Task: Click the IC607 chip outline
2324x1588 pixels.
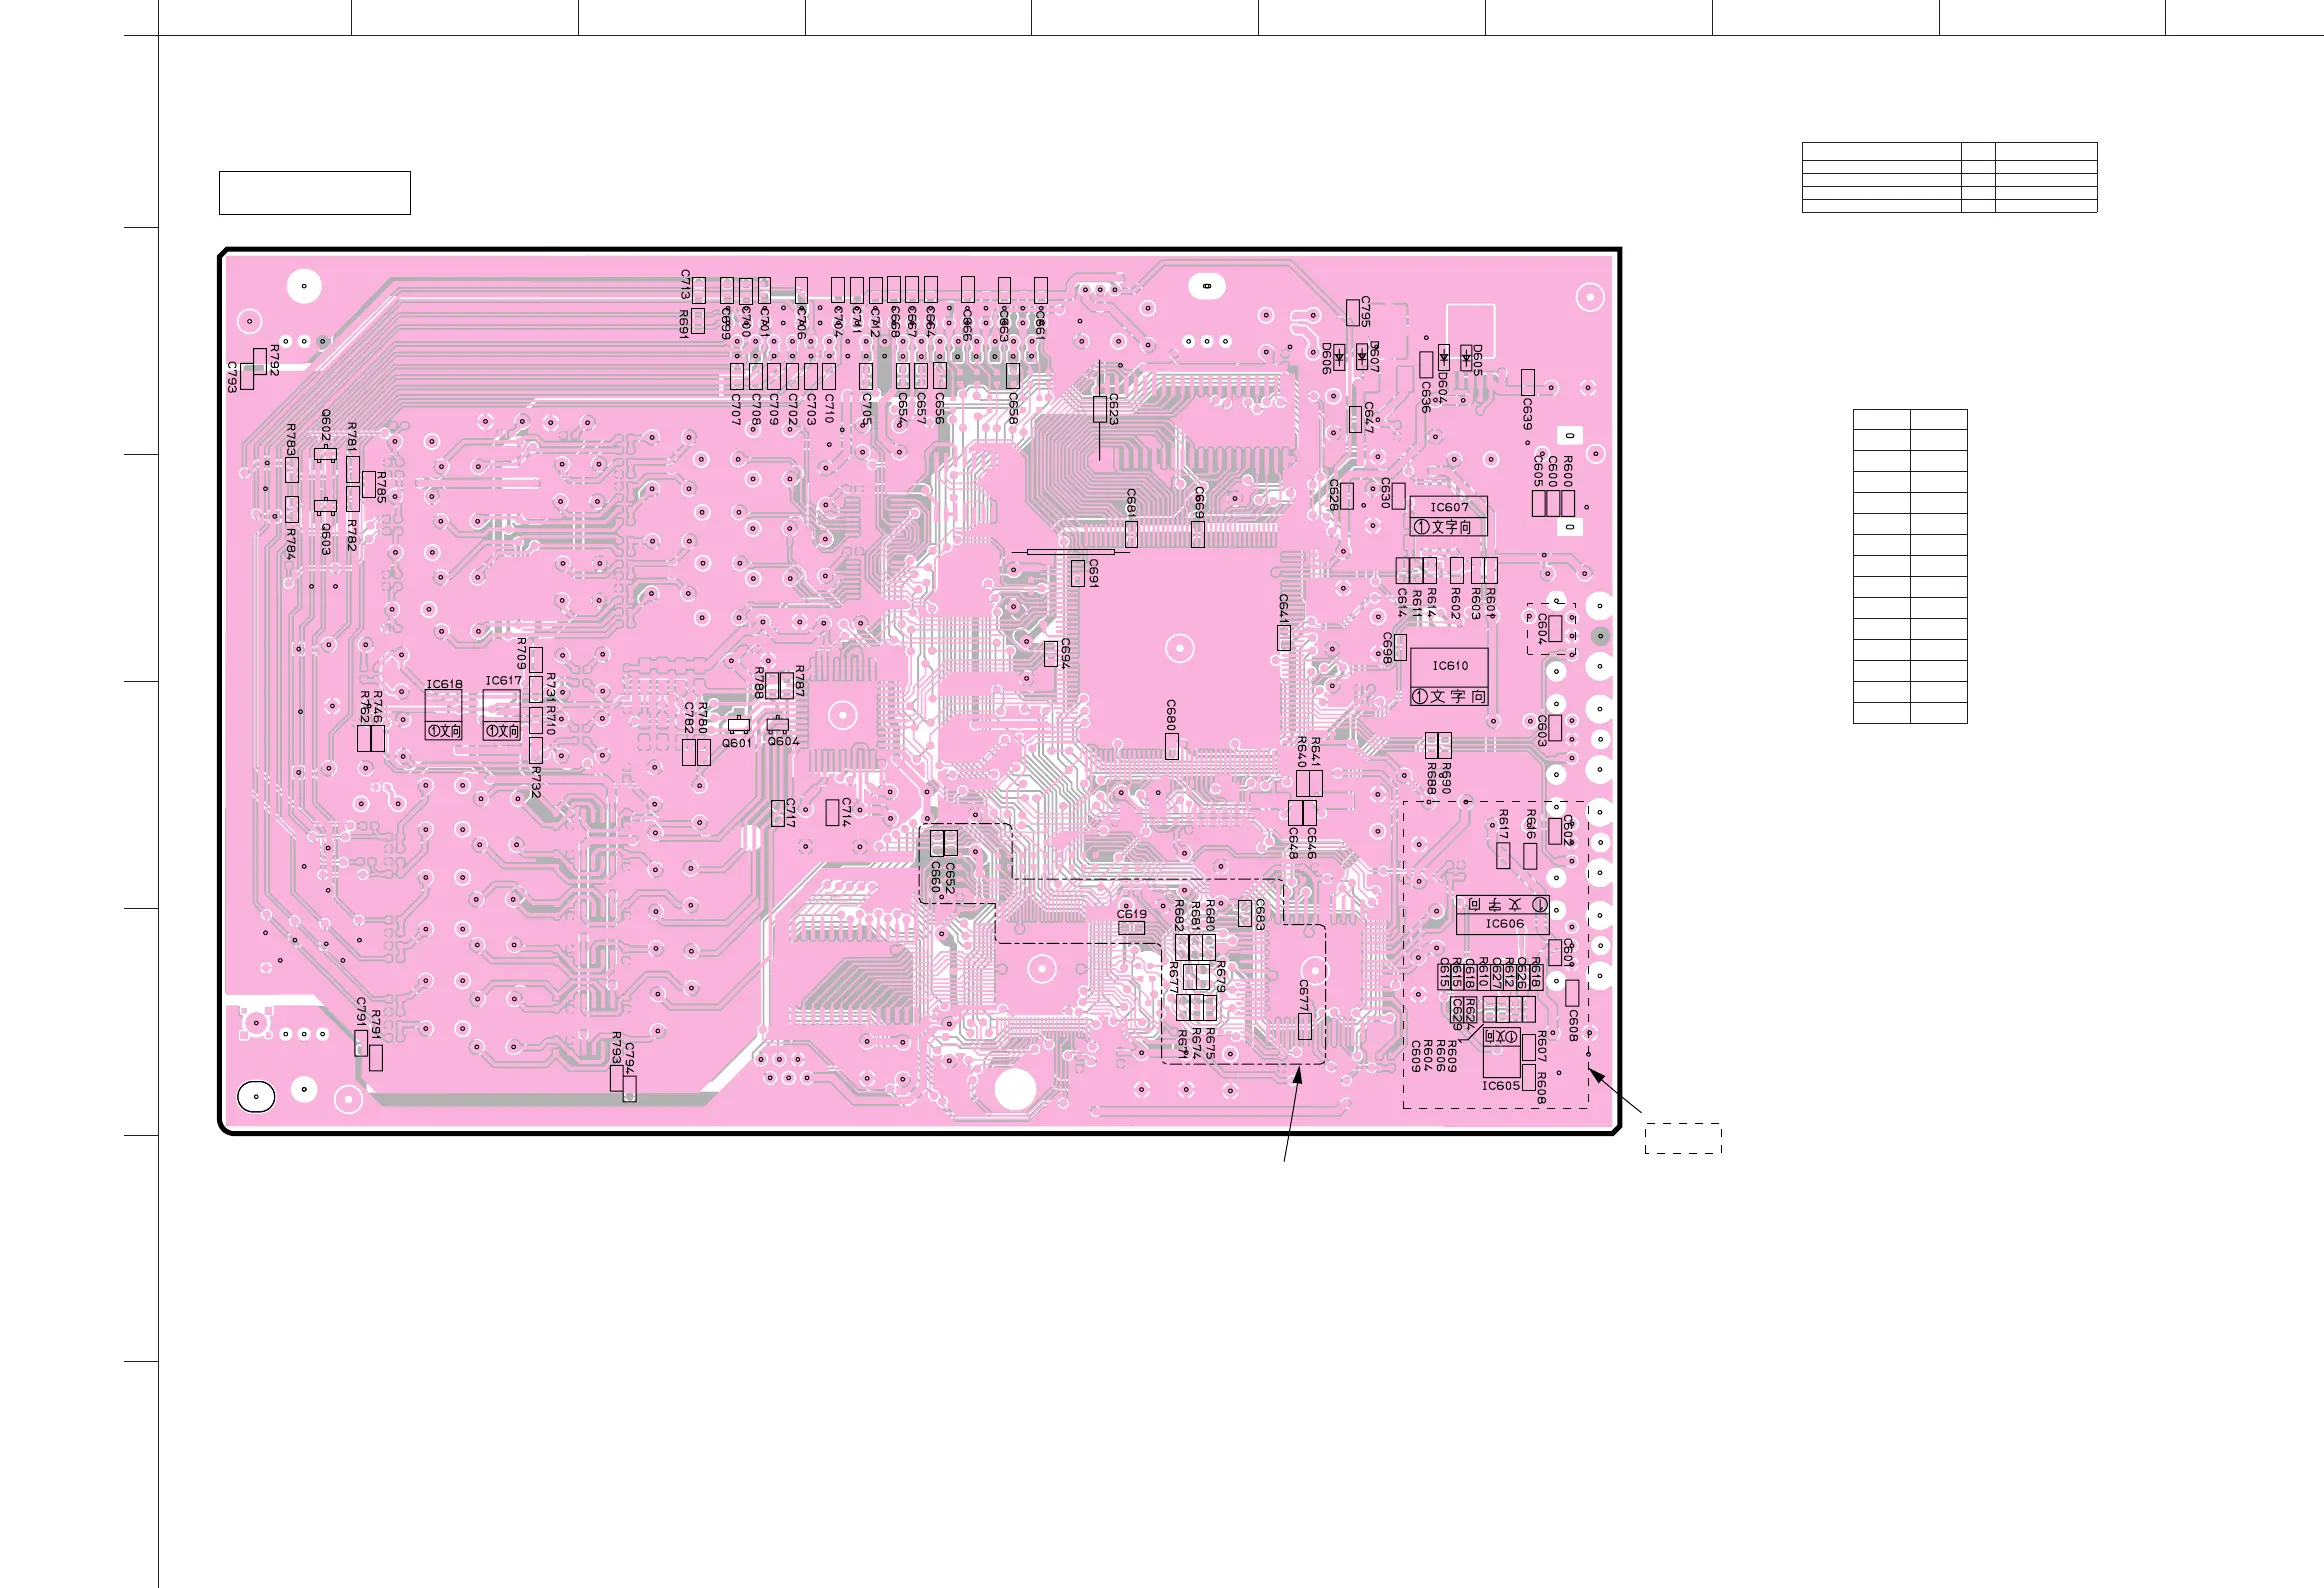Action: click(x=1448, y=516)
